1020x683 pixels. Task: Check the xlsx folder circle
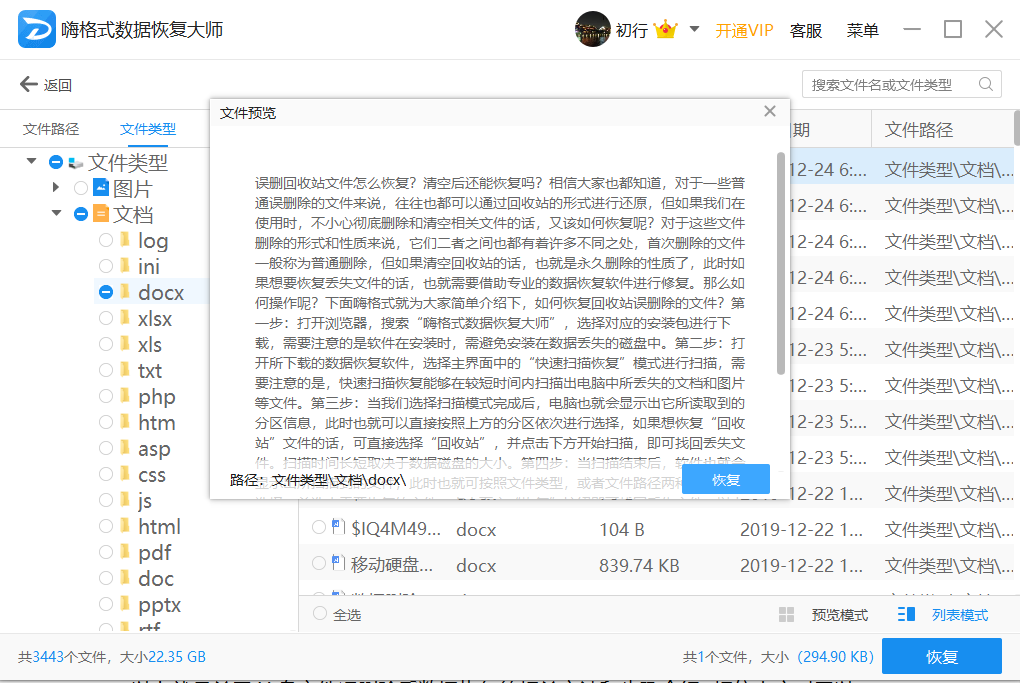(x=106, y=318)
